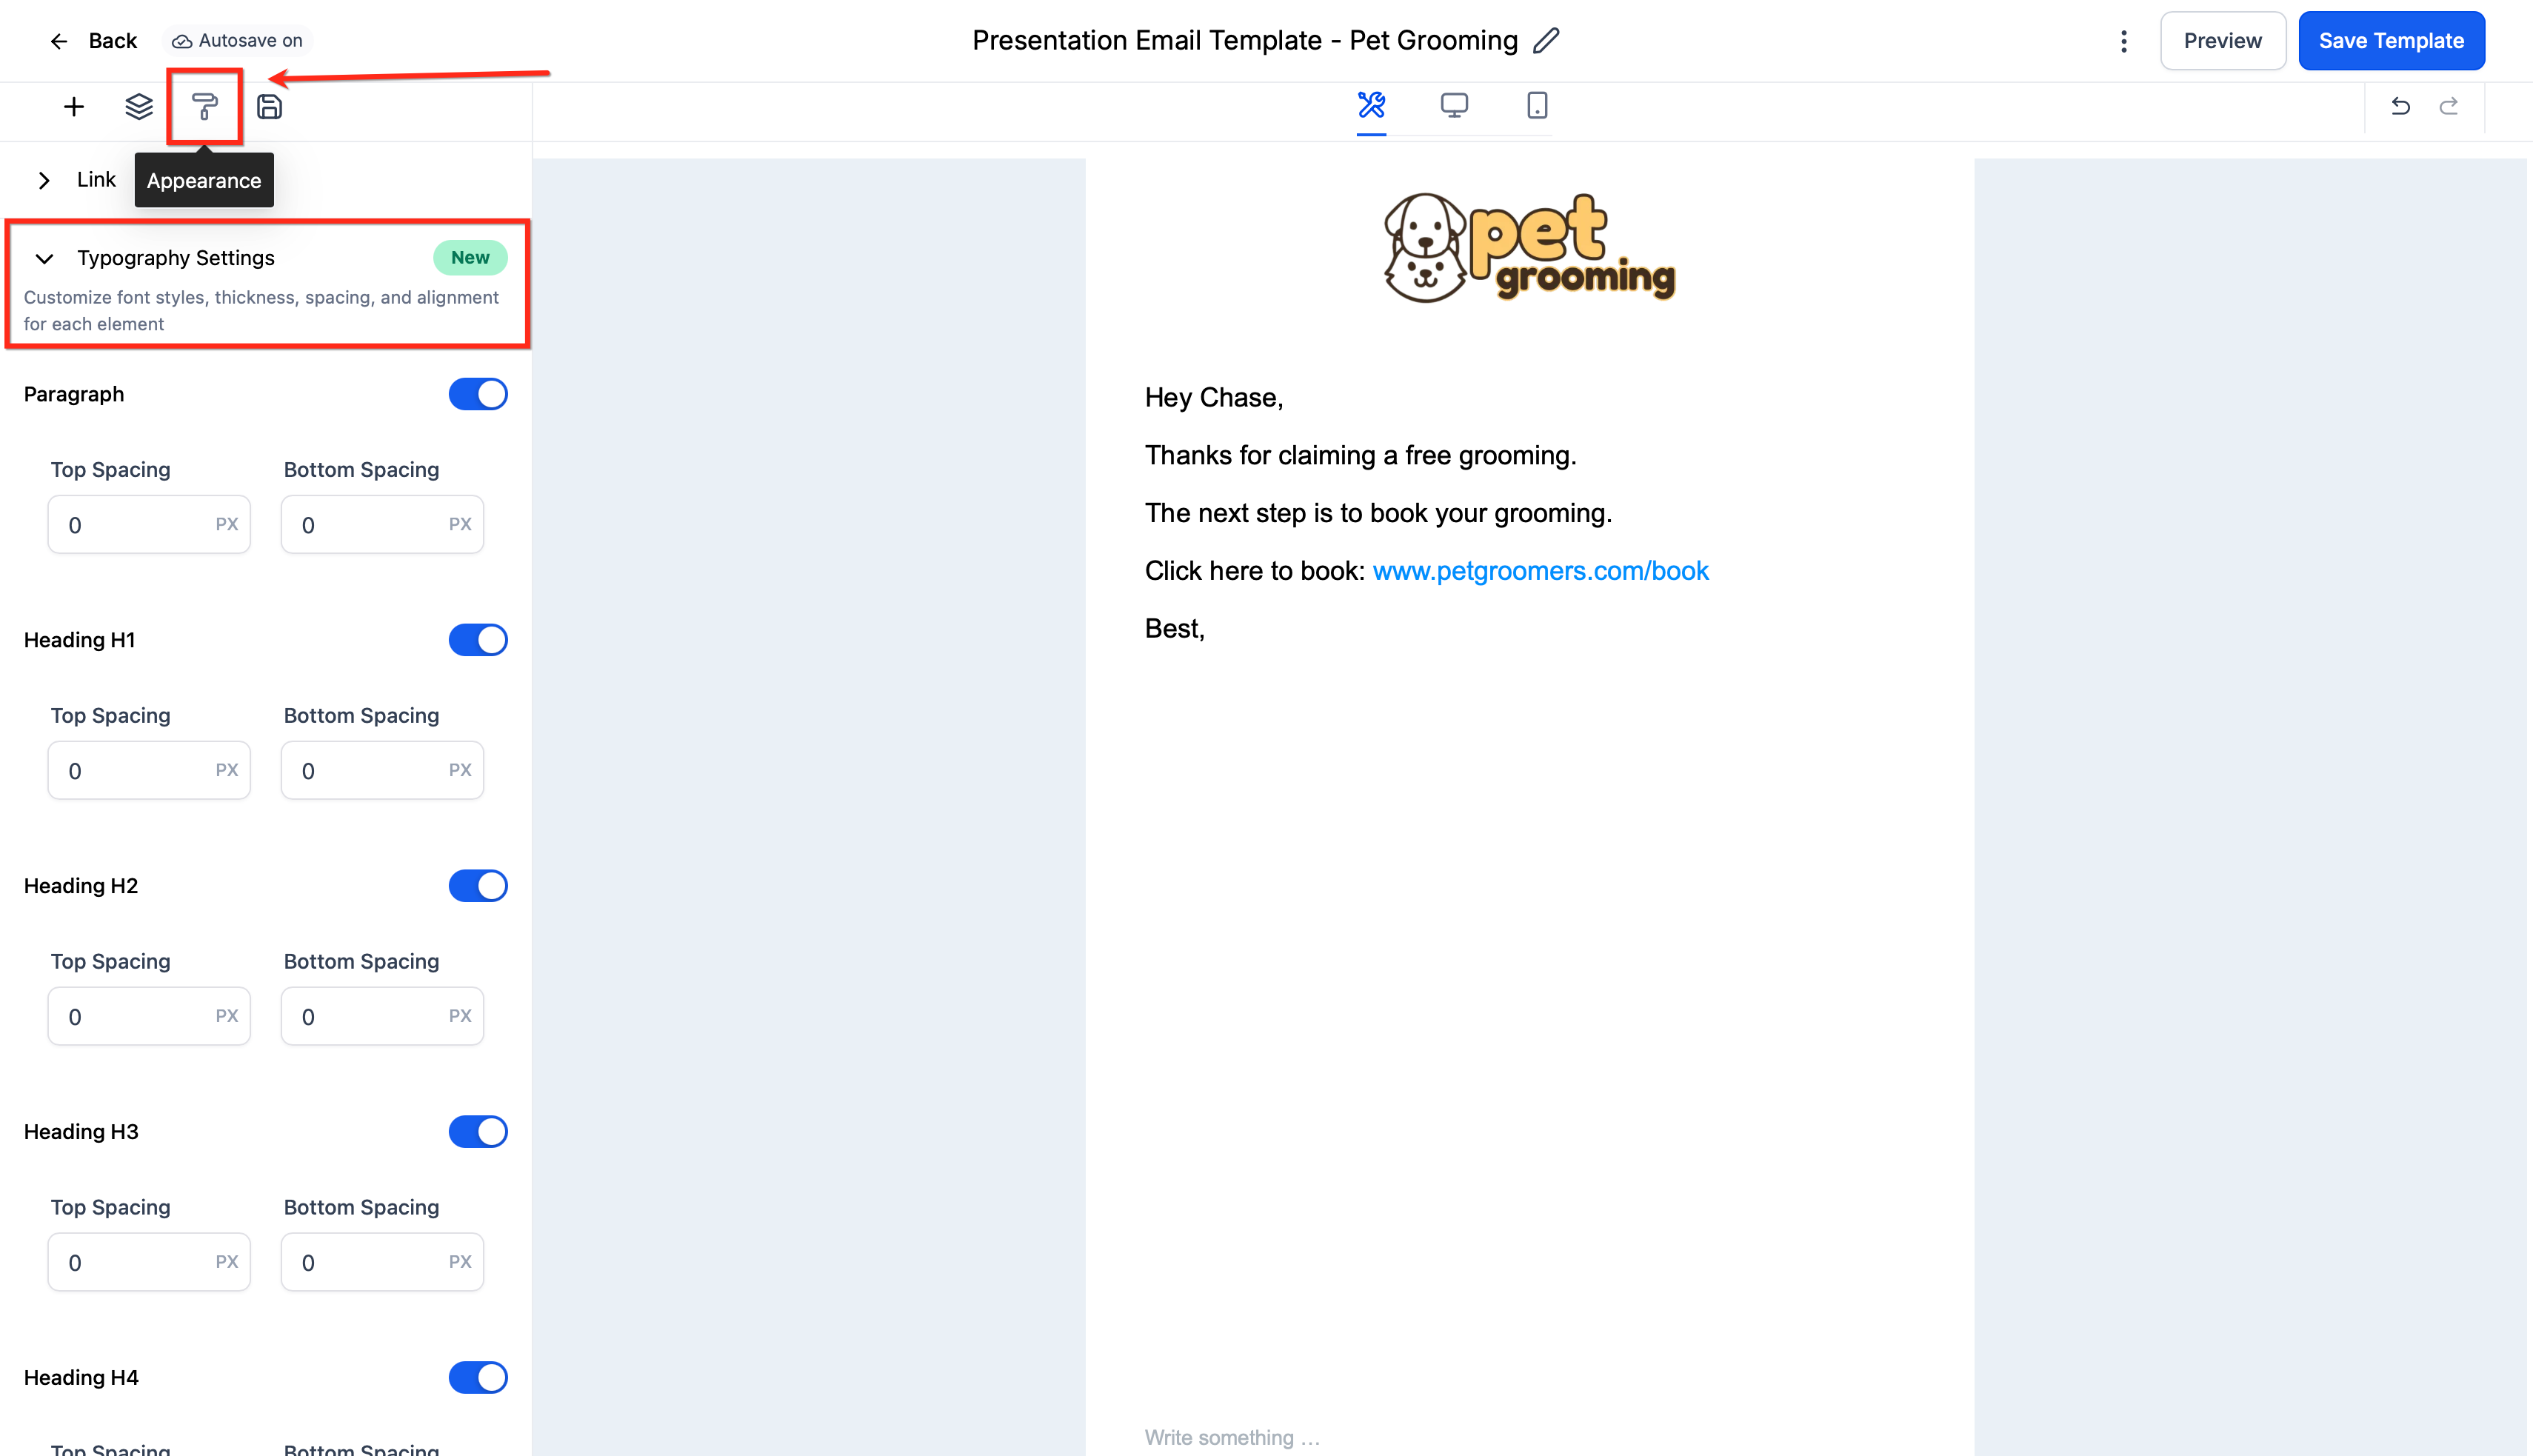
Task: Click the plus add element icon
Action: click(74, 106)
